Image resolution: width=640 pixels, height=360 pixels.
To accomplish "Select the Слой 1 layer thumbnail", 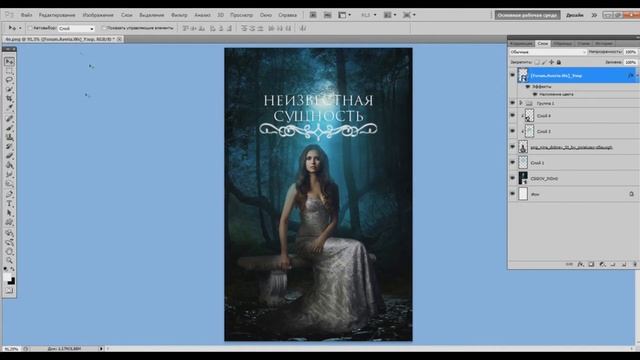I will (523, 162).
